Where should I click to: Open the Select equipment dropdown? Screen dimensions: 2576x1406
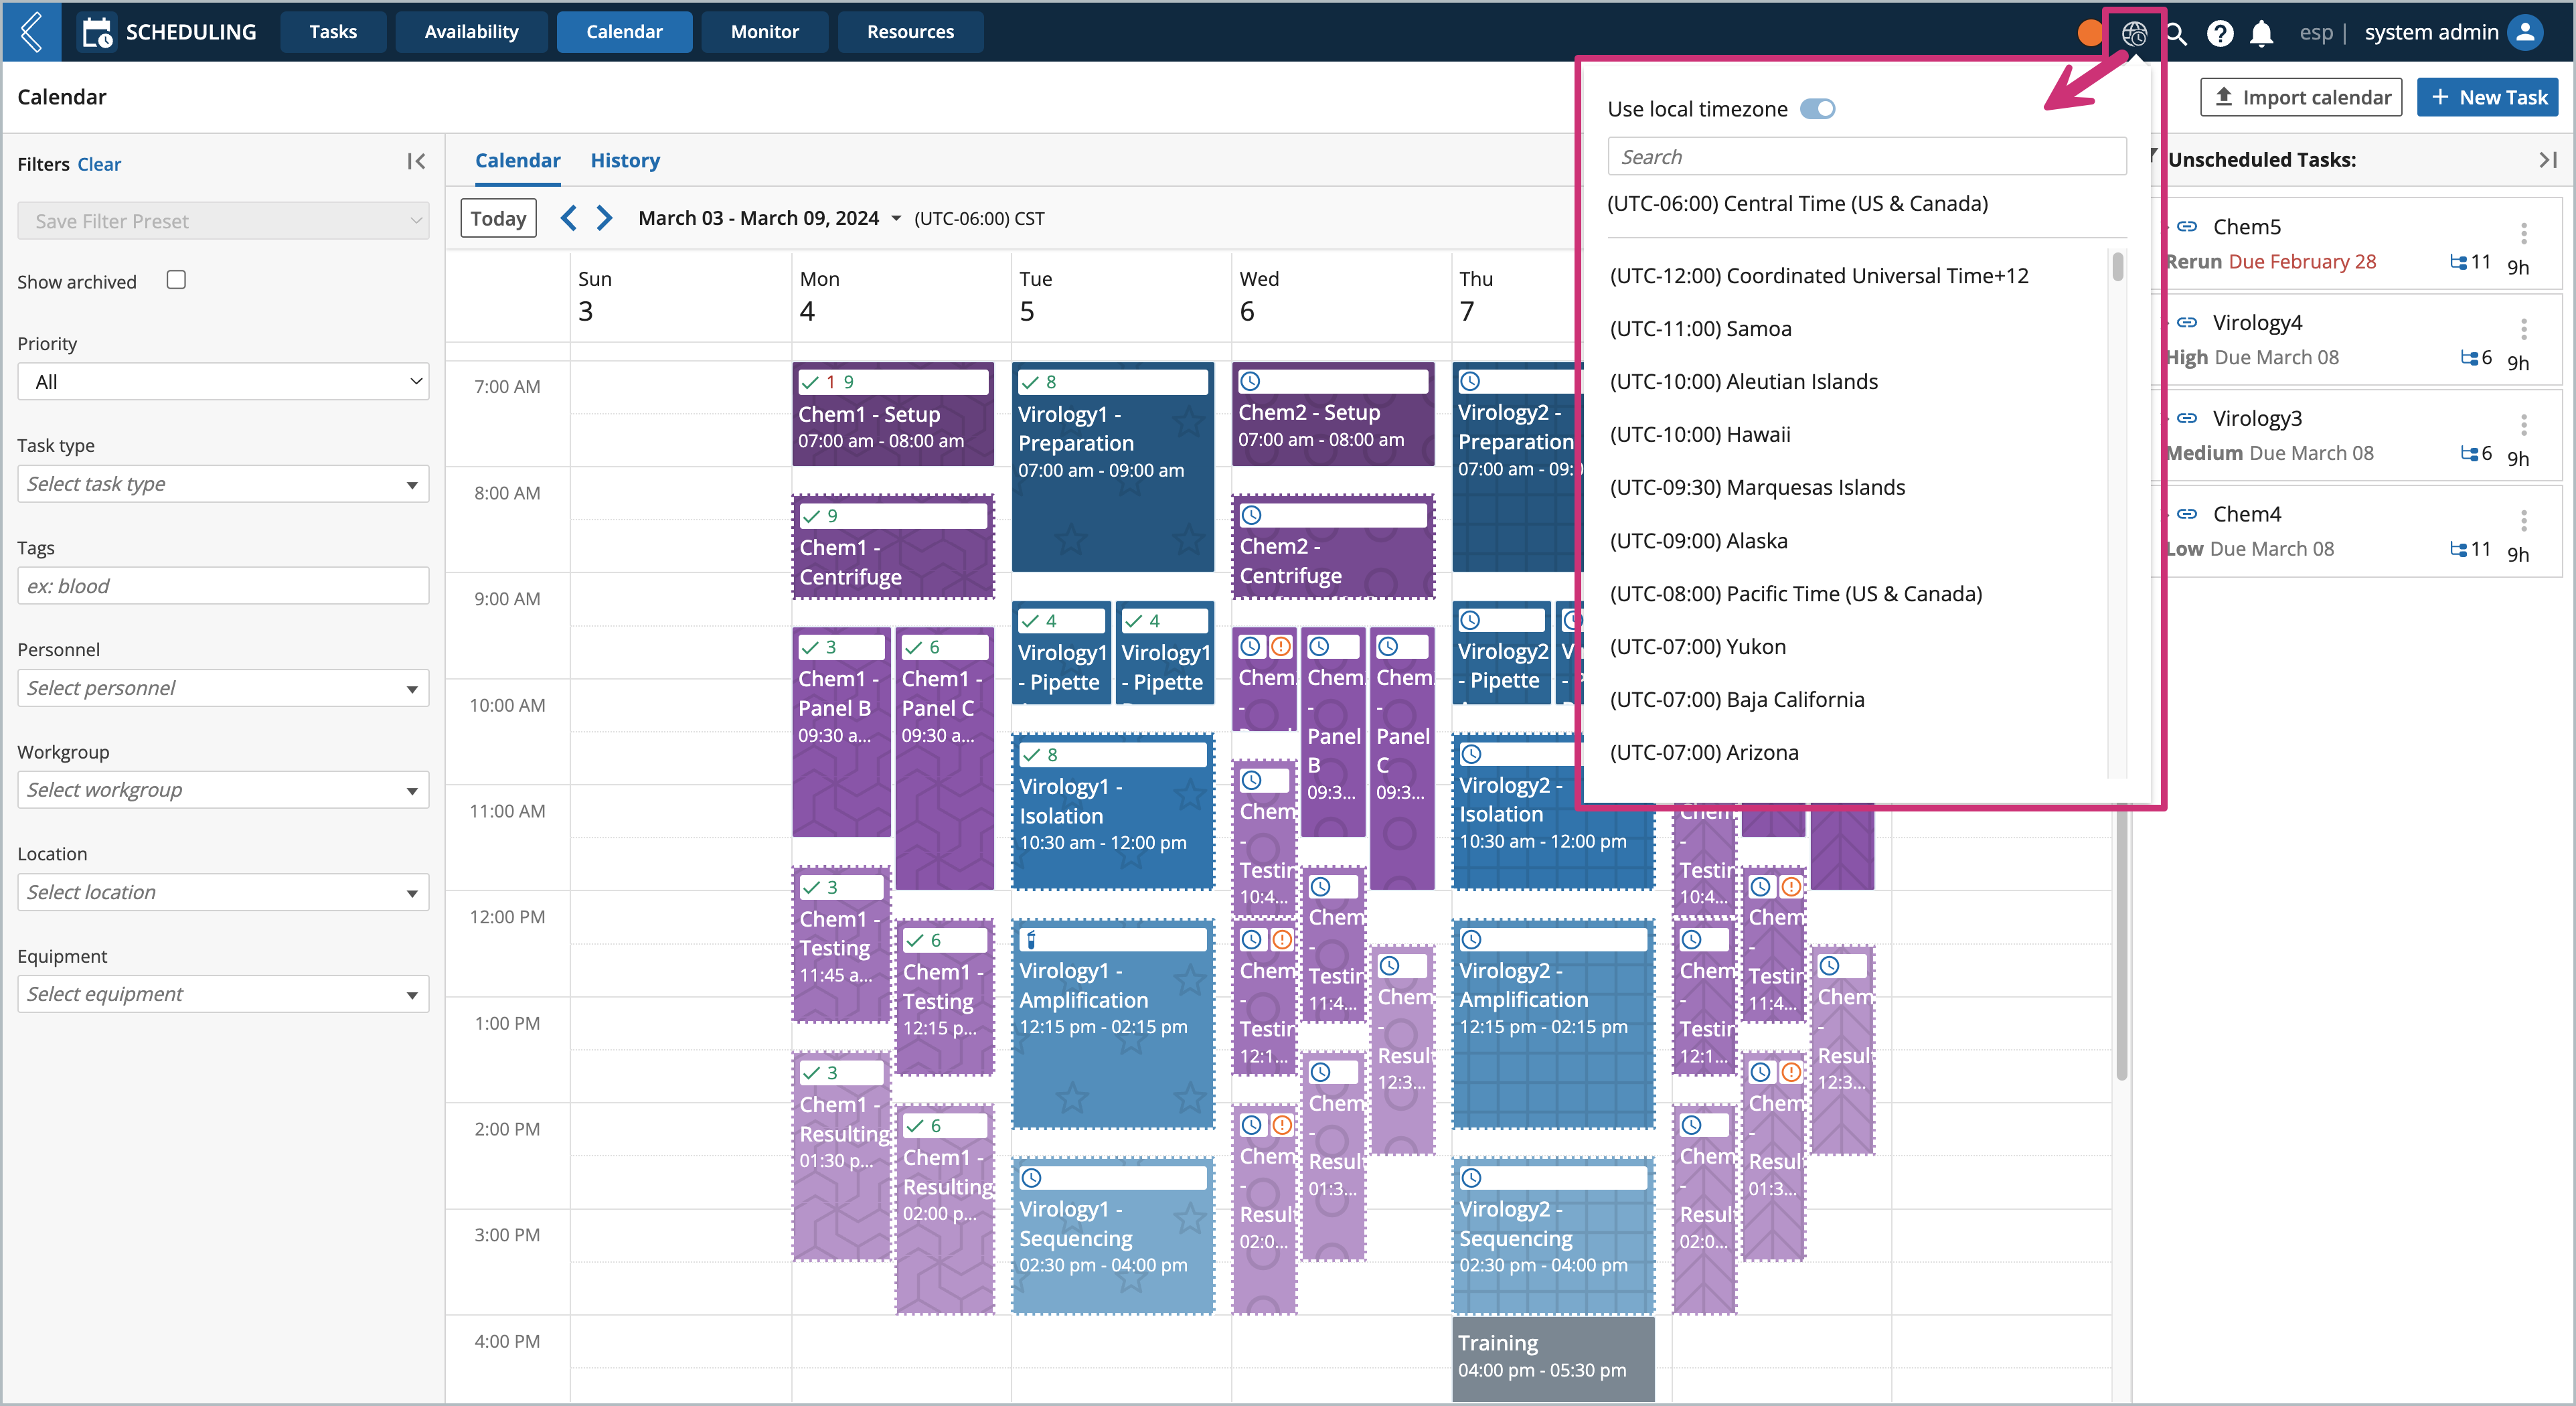(x=223, y=994)
